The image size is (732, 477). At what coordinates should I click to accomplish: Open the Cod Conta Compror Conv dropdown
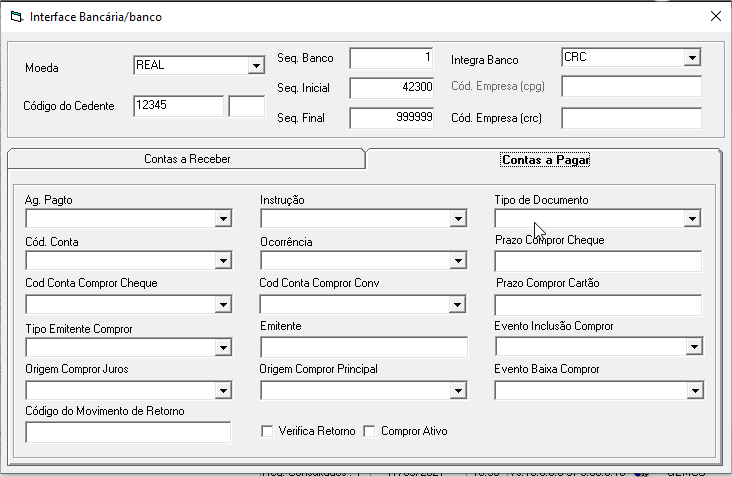(x=457, y=305)
